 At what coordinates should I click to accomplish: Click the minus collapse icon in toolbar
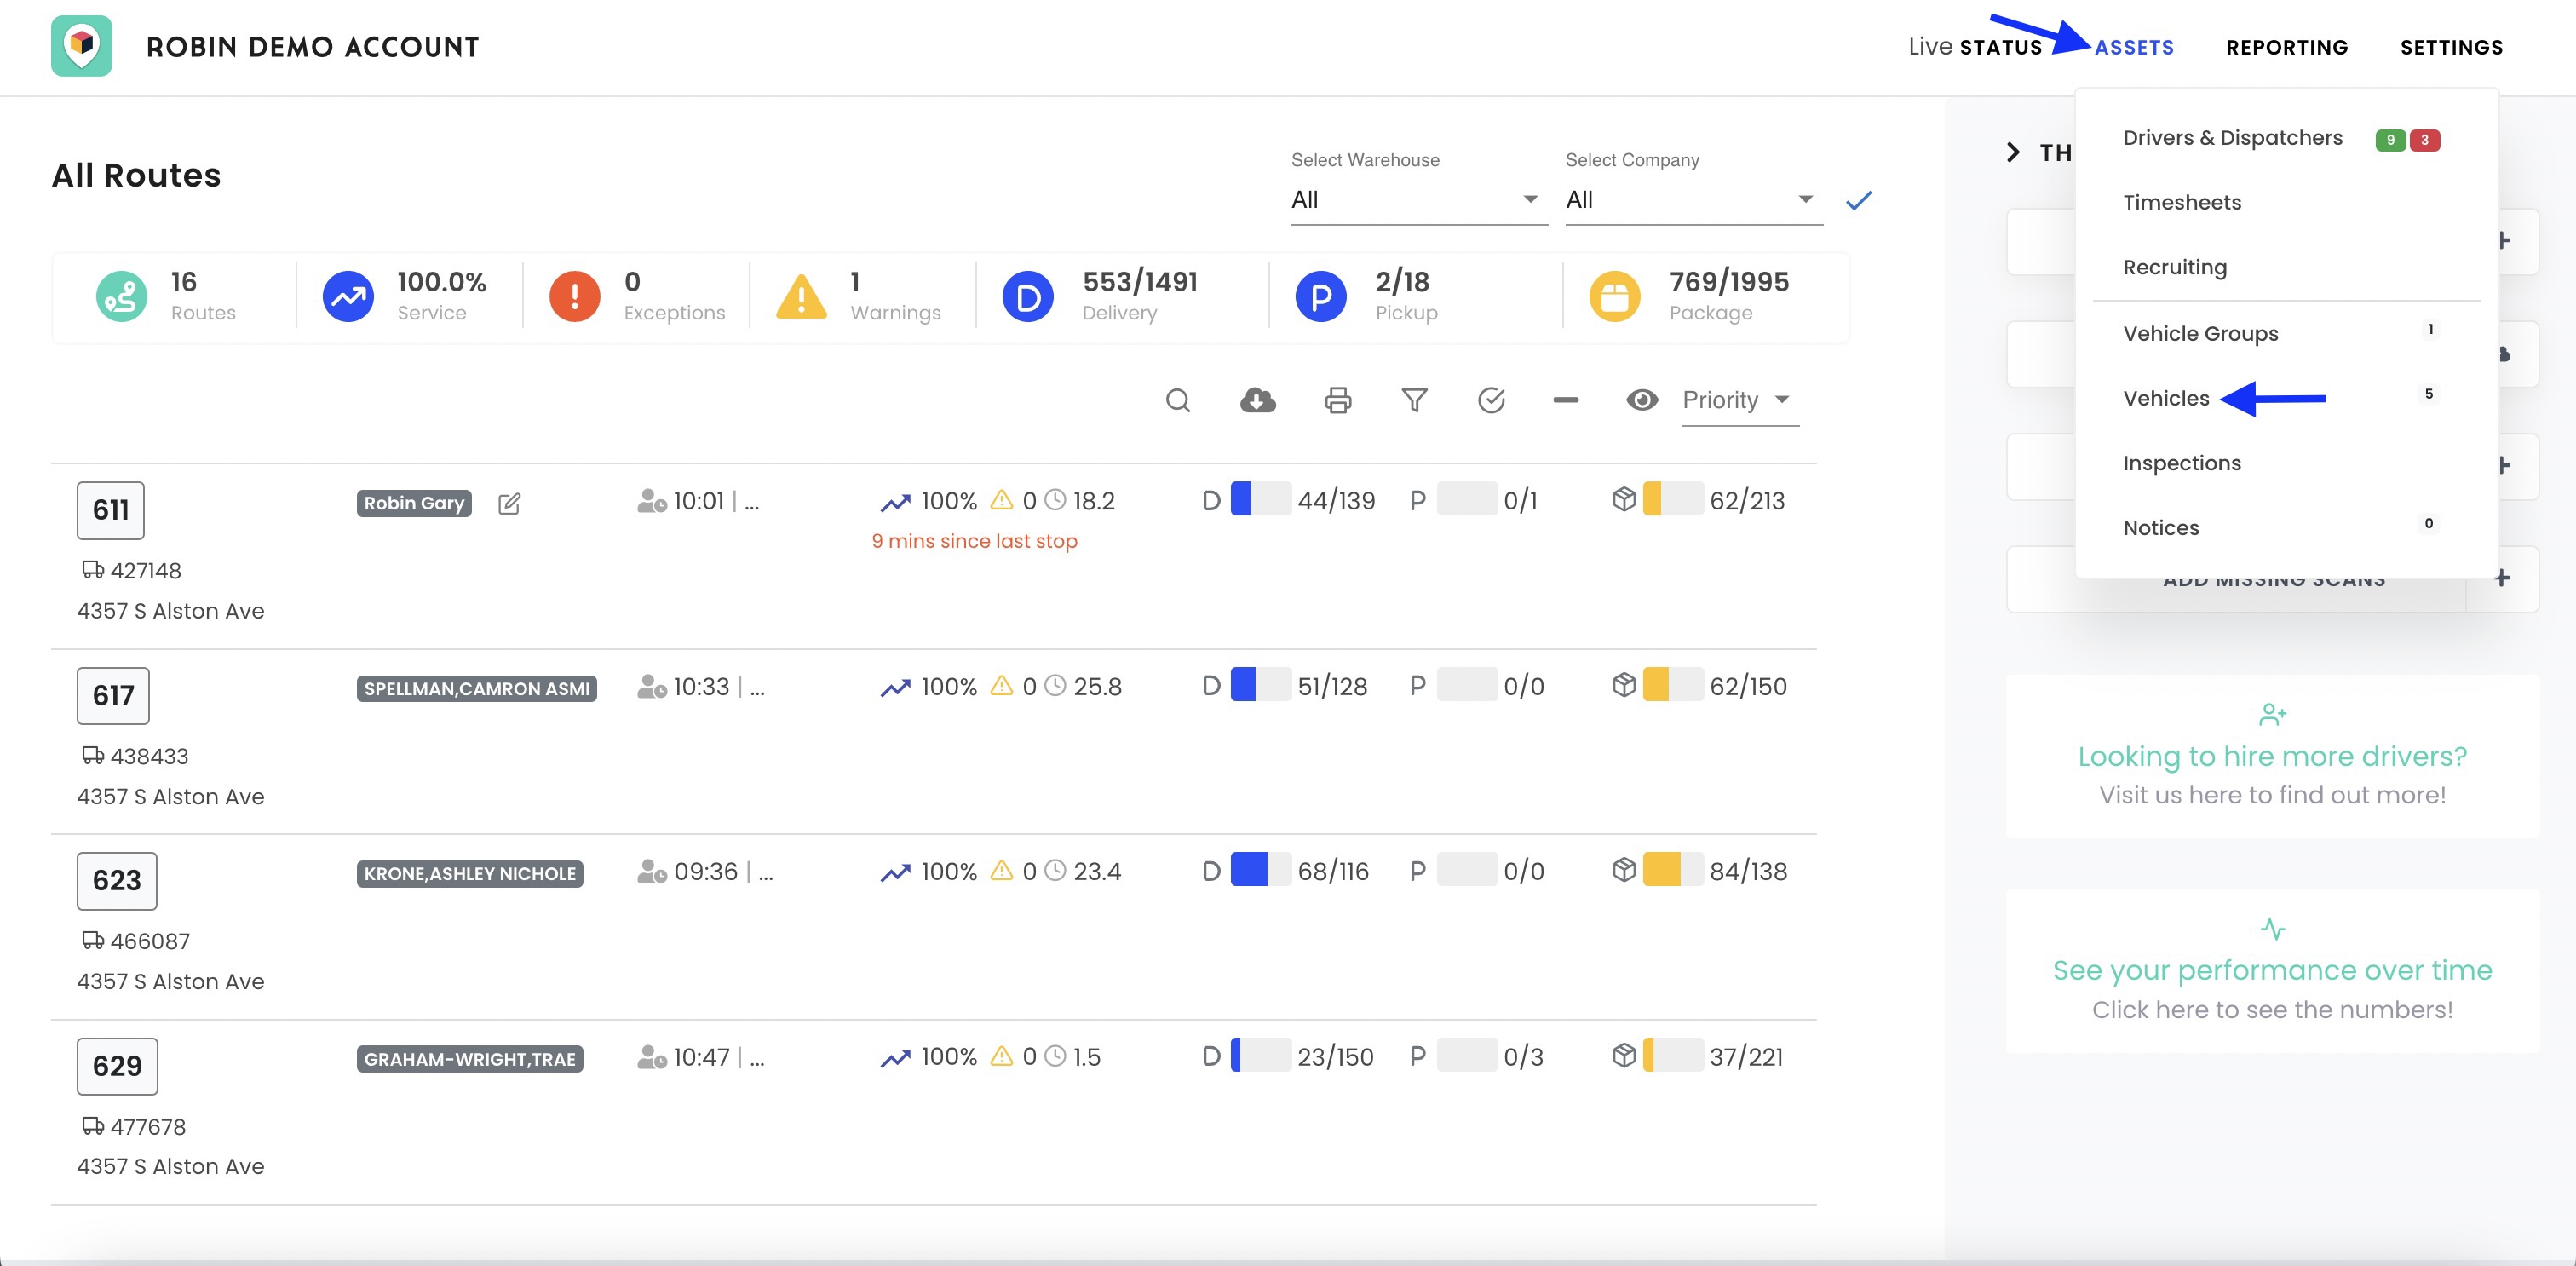pos(1566,401)
